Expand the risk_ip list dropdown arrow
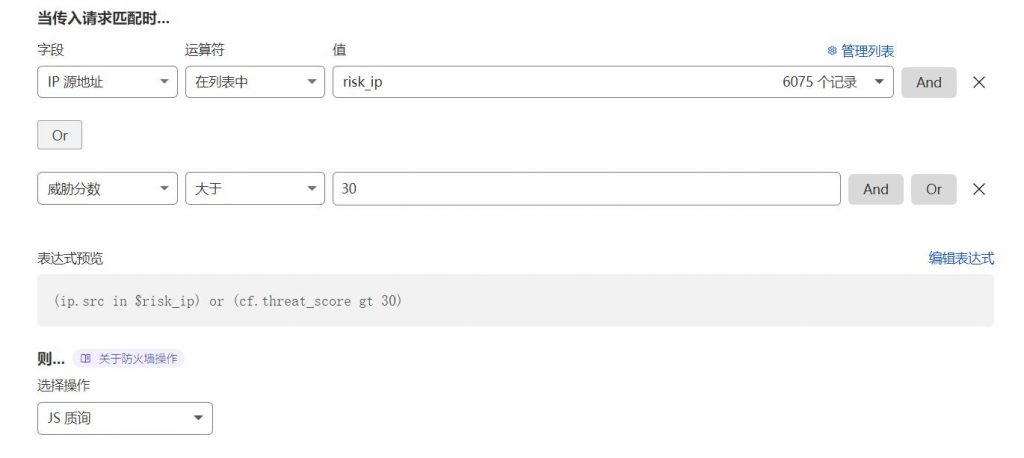This screenshot has width=1024, height=458. click(x=879, y=82)
